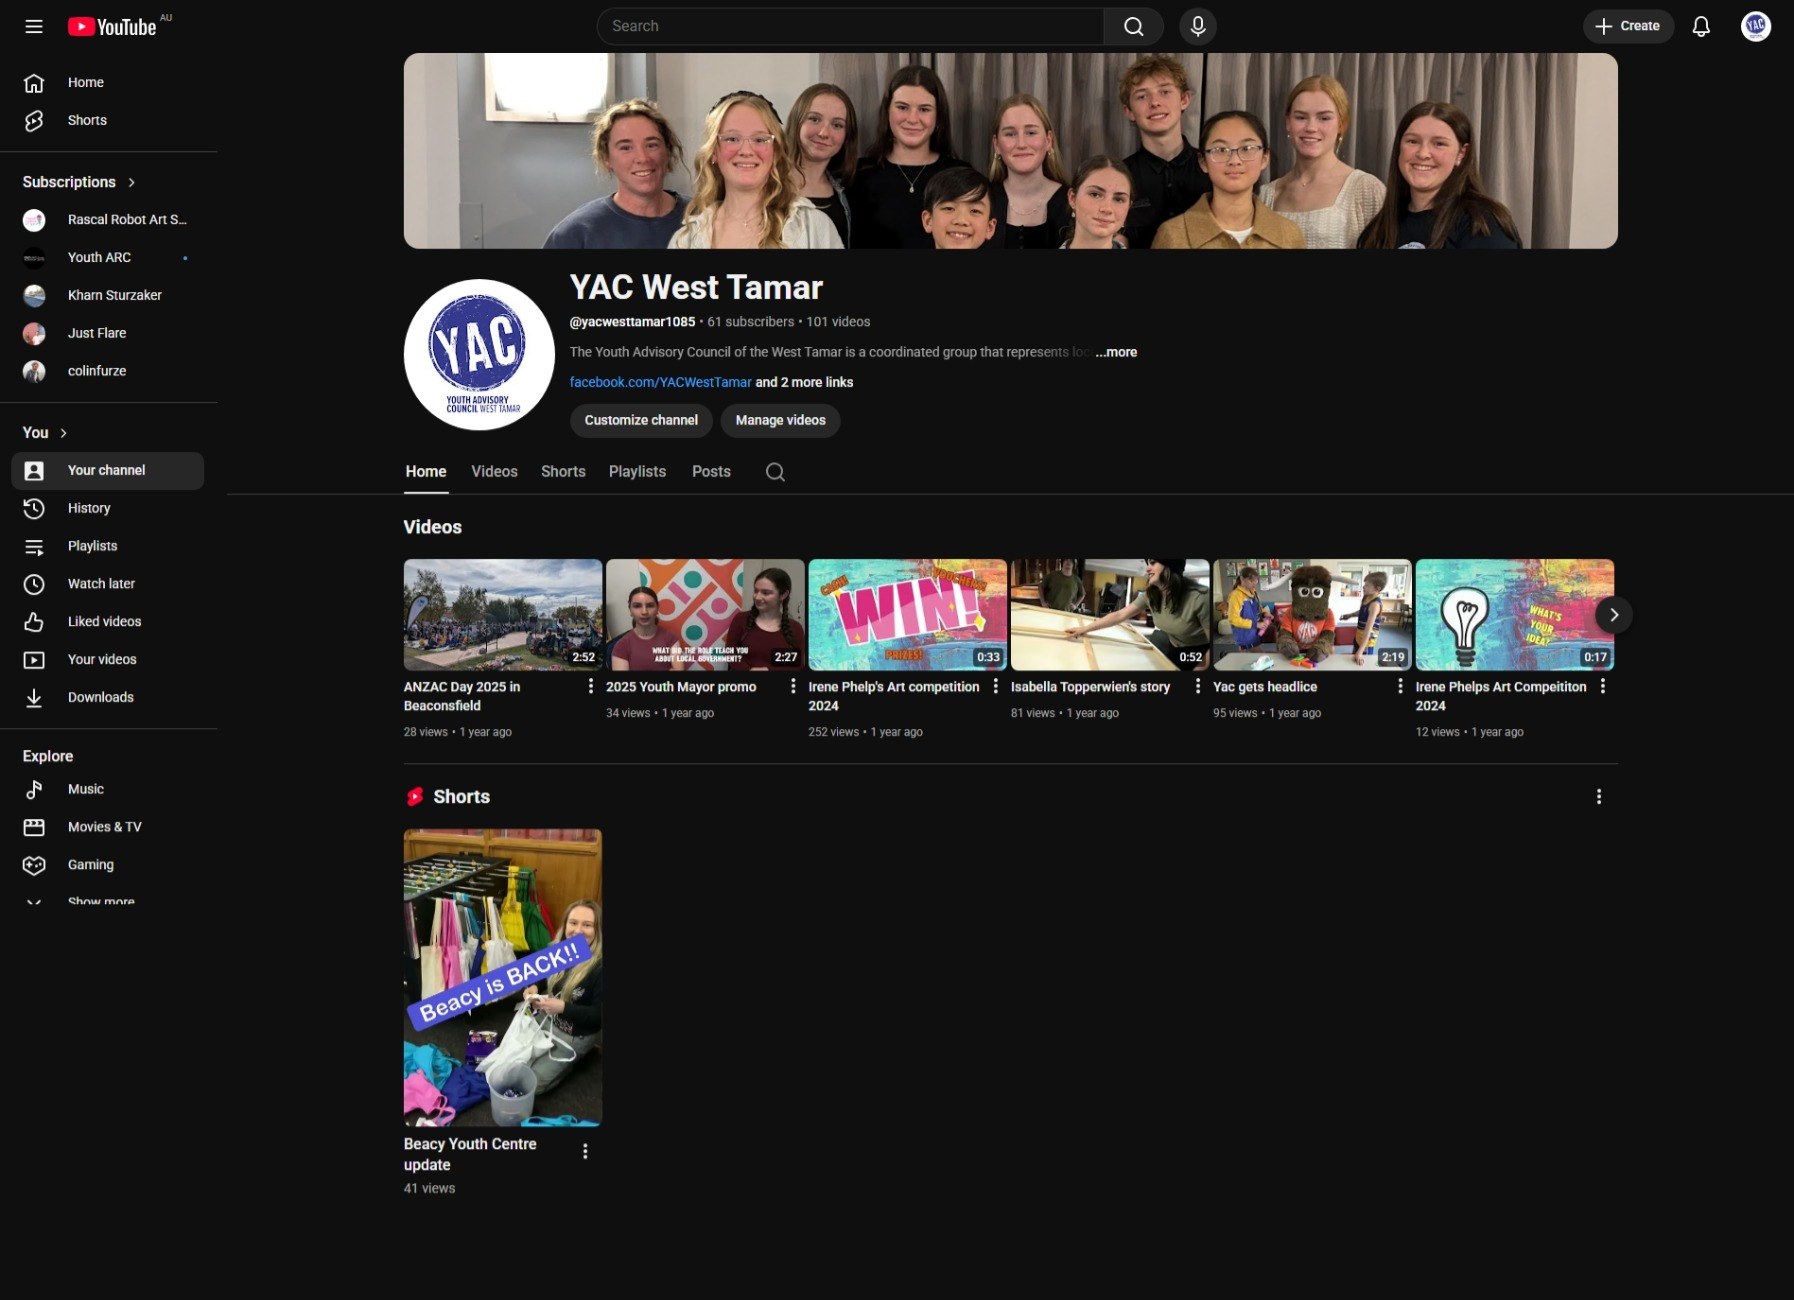Show next videos in carousel

[1613, 615]
